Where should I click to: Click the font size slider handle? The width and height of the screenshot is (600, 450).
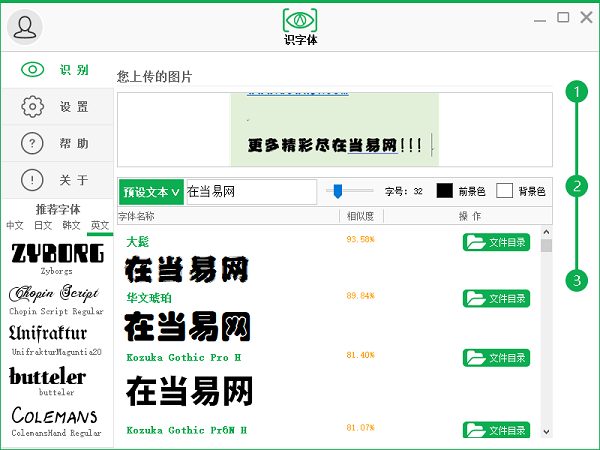tap(340, 190)
